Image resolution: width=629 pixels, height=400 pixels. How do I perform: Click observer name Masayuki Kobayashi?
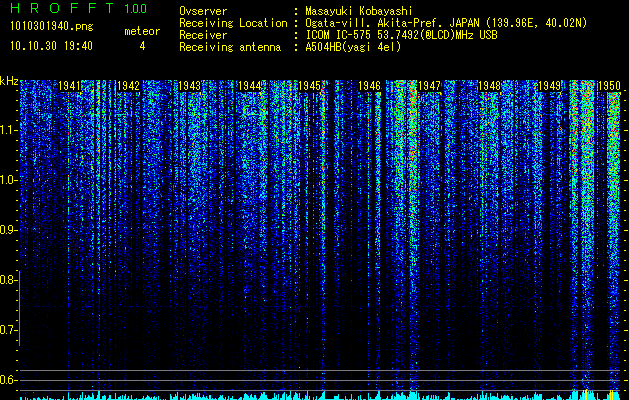[x=359, y=12]
